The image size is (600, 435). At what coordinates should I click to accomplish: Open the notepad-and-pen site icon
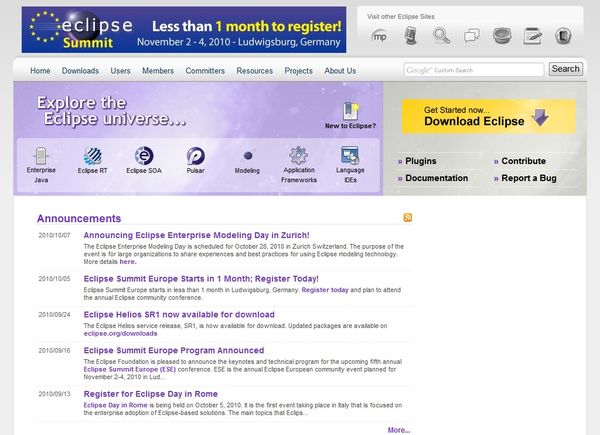[533, 36]
